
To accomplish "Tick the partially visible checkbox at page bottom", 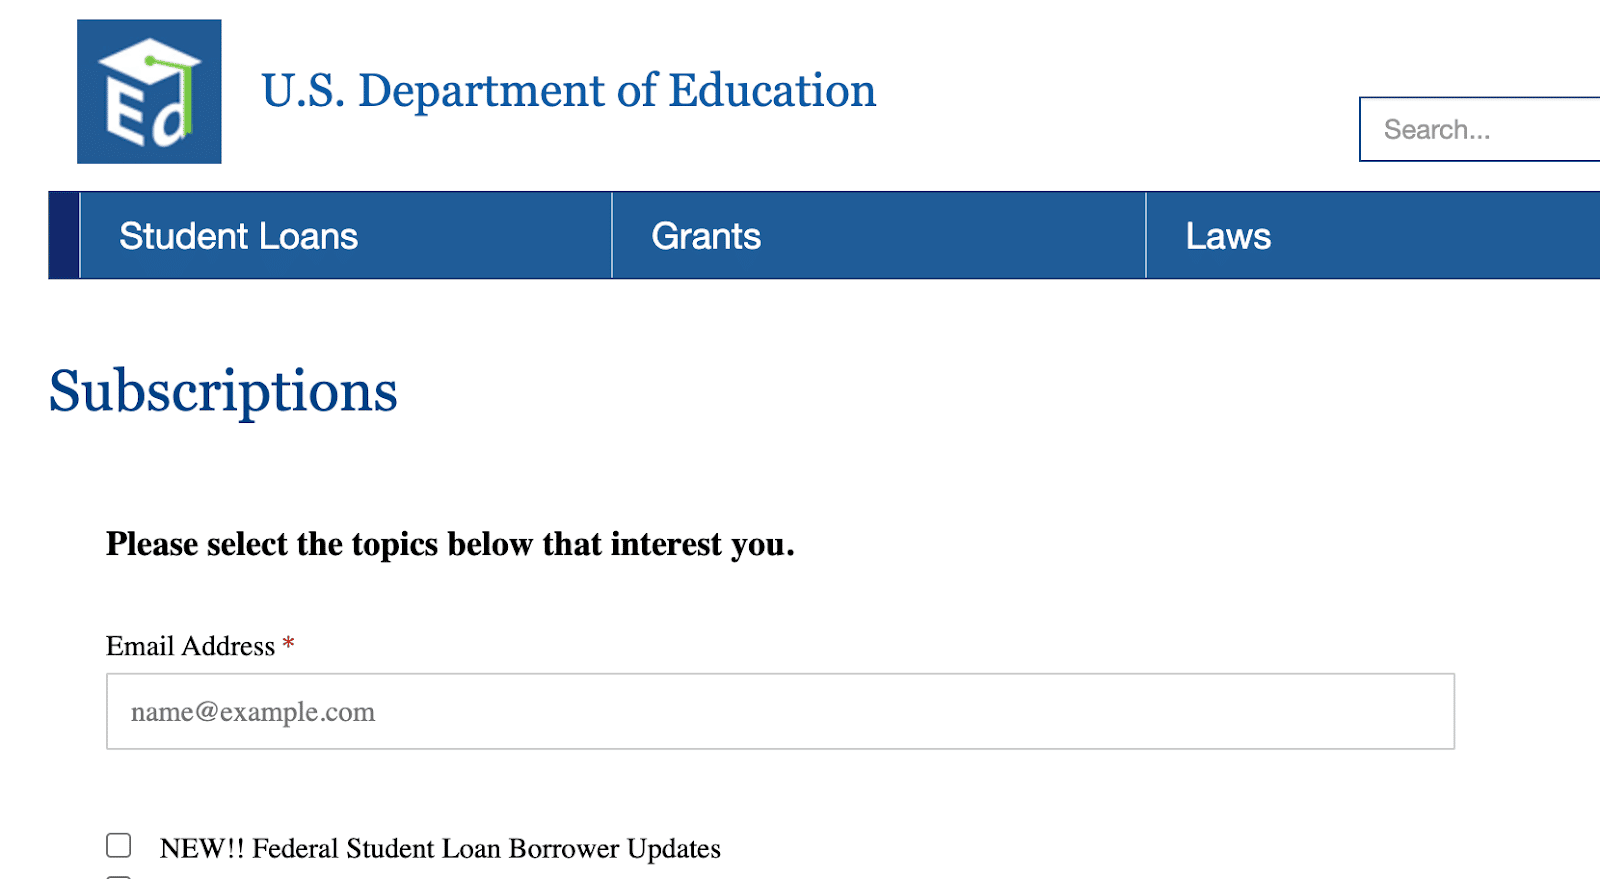I will pyautogui.click(x=119, y=876).
